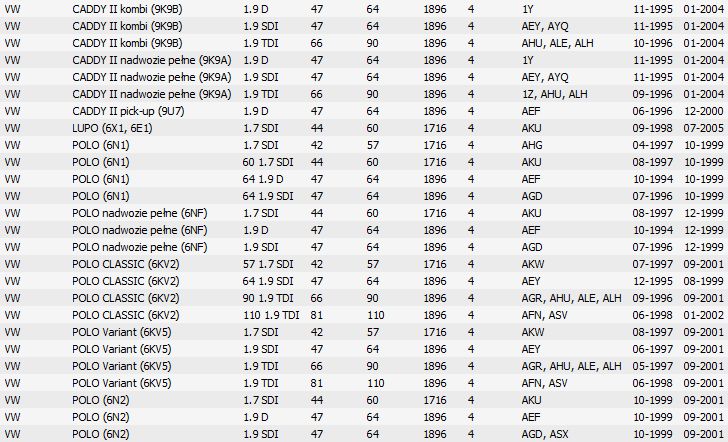Select POLO Variant (6KV5) in 1.7 SDI row
Image resolution: width=728 pixels, height=442 pixels.
point(122,332)
